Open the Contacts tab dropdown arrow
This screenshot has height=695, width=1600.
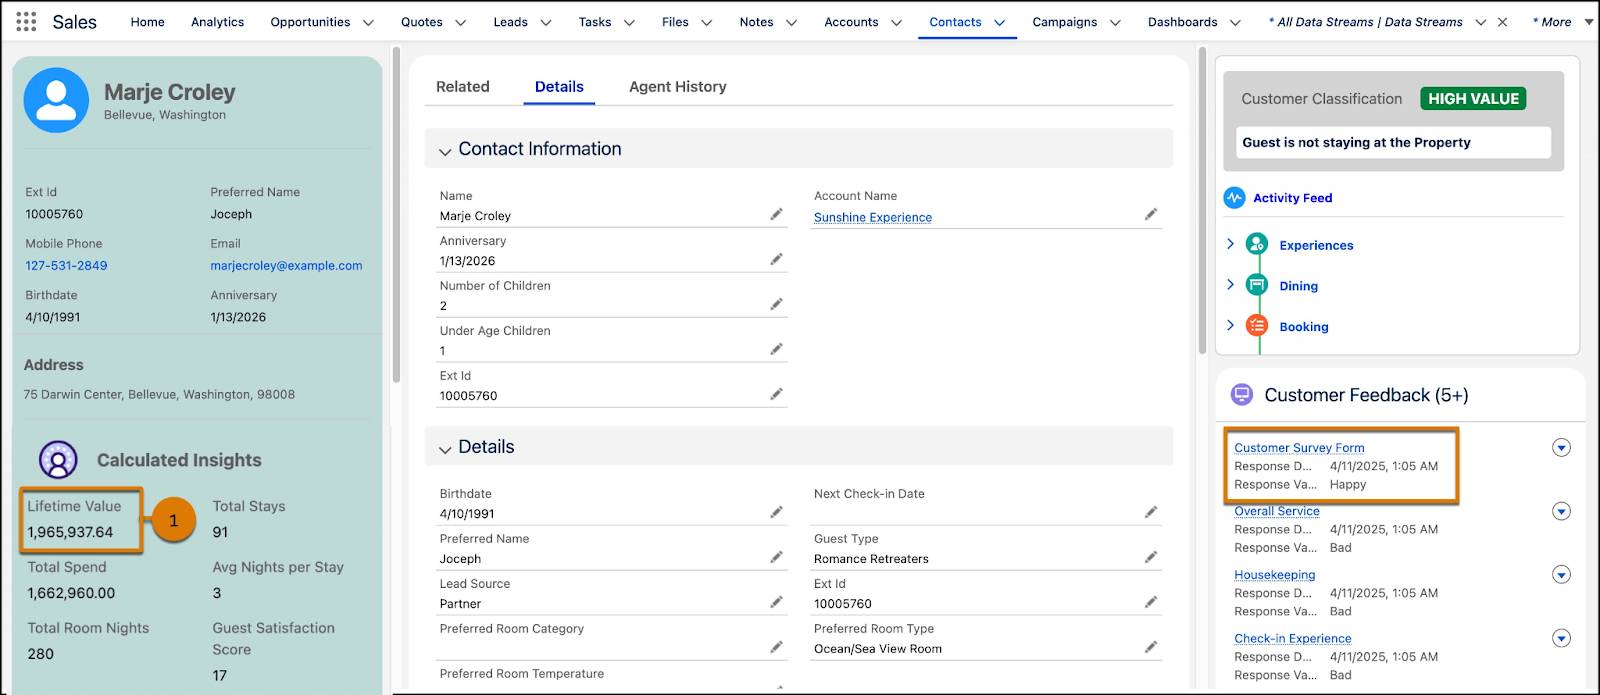pos(999,22)
